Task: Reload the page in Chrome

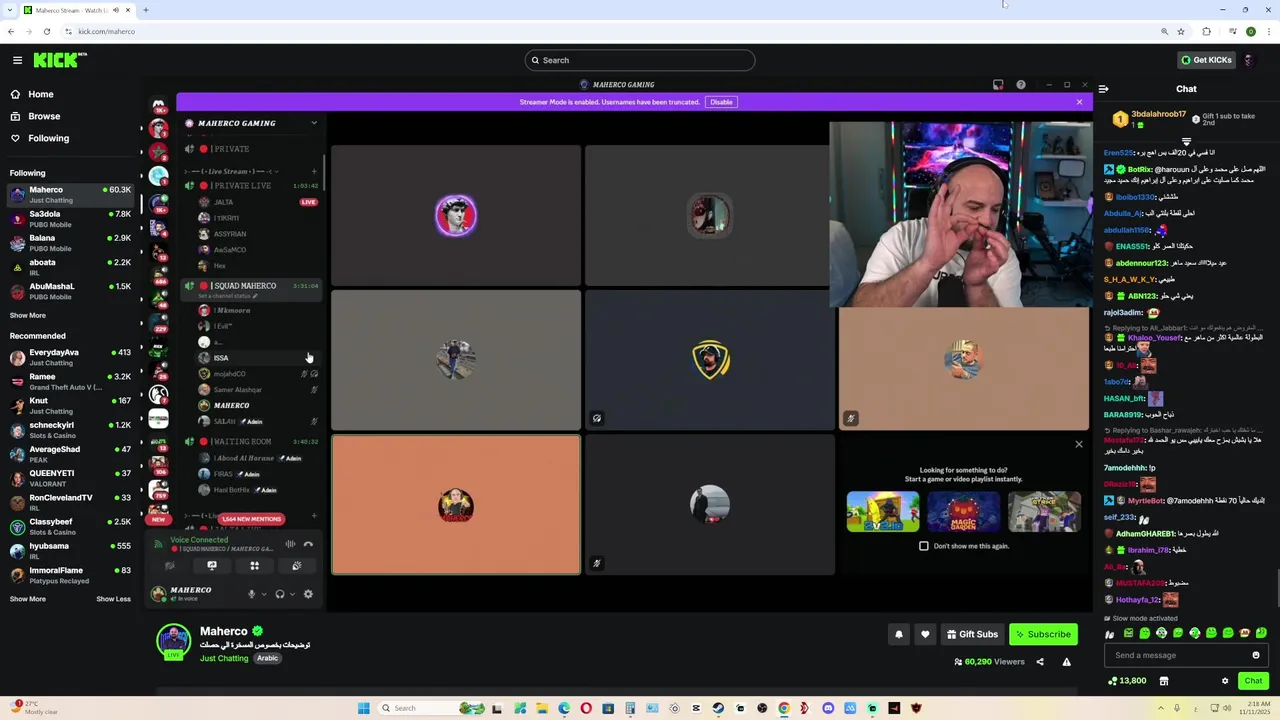Action: [47, 31]
